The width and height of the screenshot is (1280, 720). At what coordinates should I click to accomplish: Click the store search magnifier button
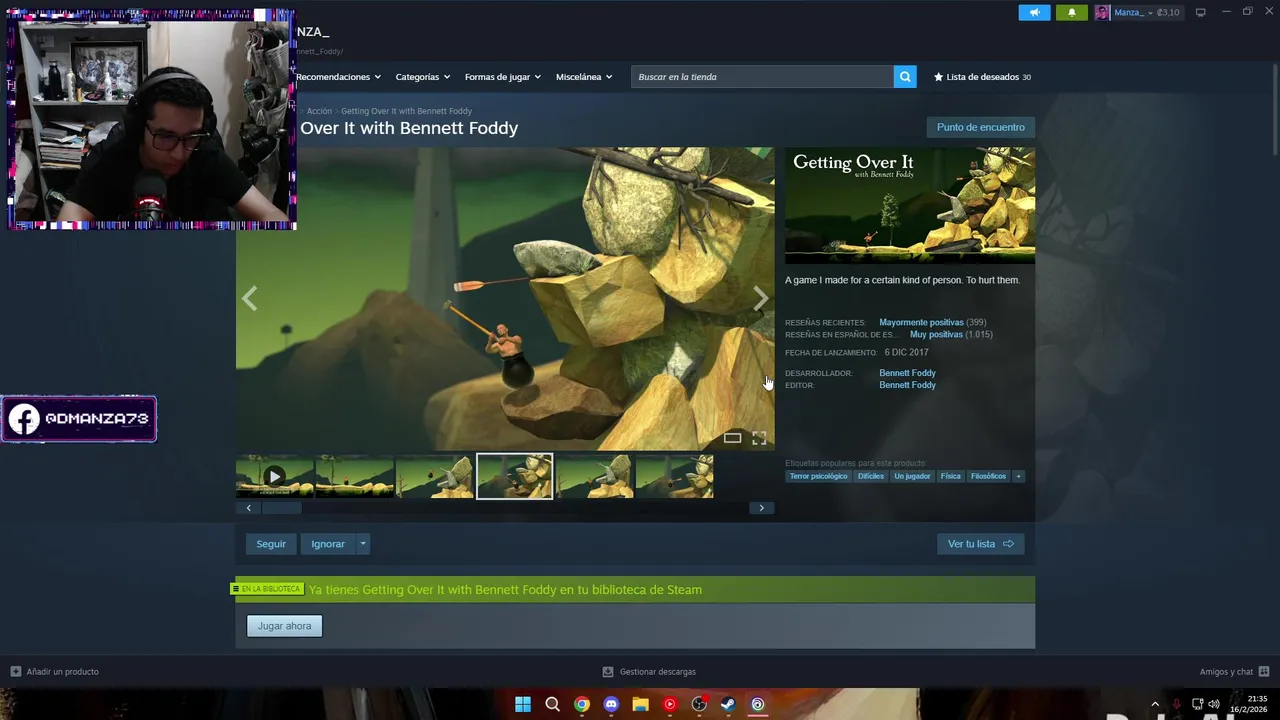point(905,77)
